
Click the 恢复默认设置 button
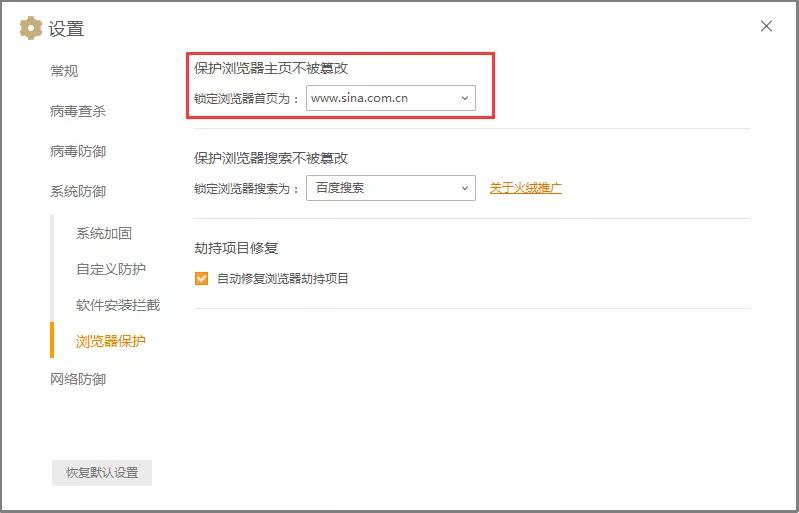coord(102,473)
